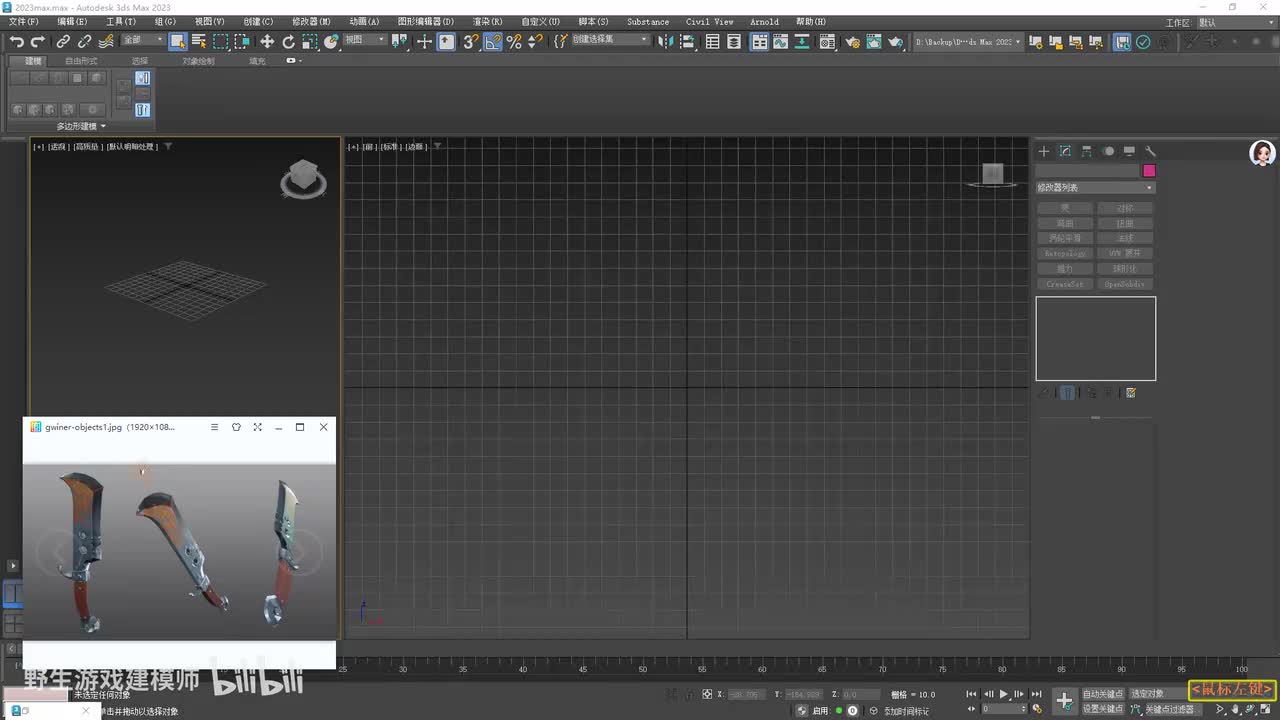The width and height of the screenshot is (1280, 720).
Task: Open the Render Setup teapot icon
Action: point(852,41)
